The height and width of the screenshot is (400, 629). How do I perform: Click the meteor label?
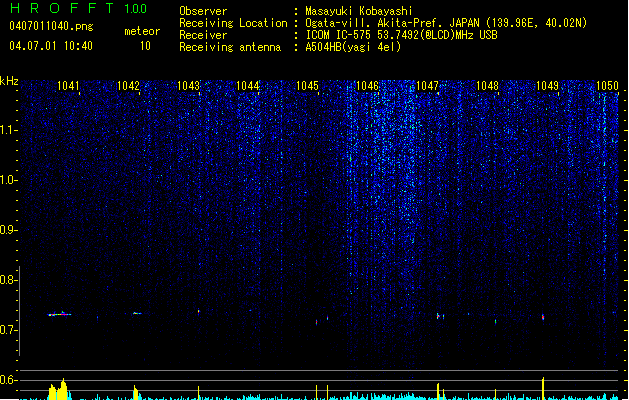[142, 31]
